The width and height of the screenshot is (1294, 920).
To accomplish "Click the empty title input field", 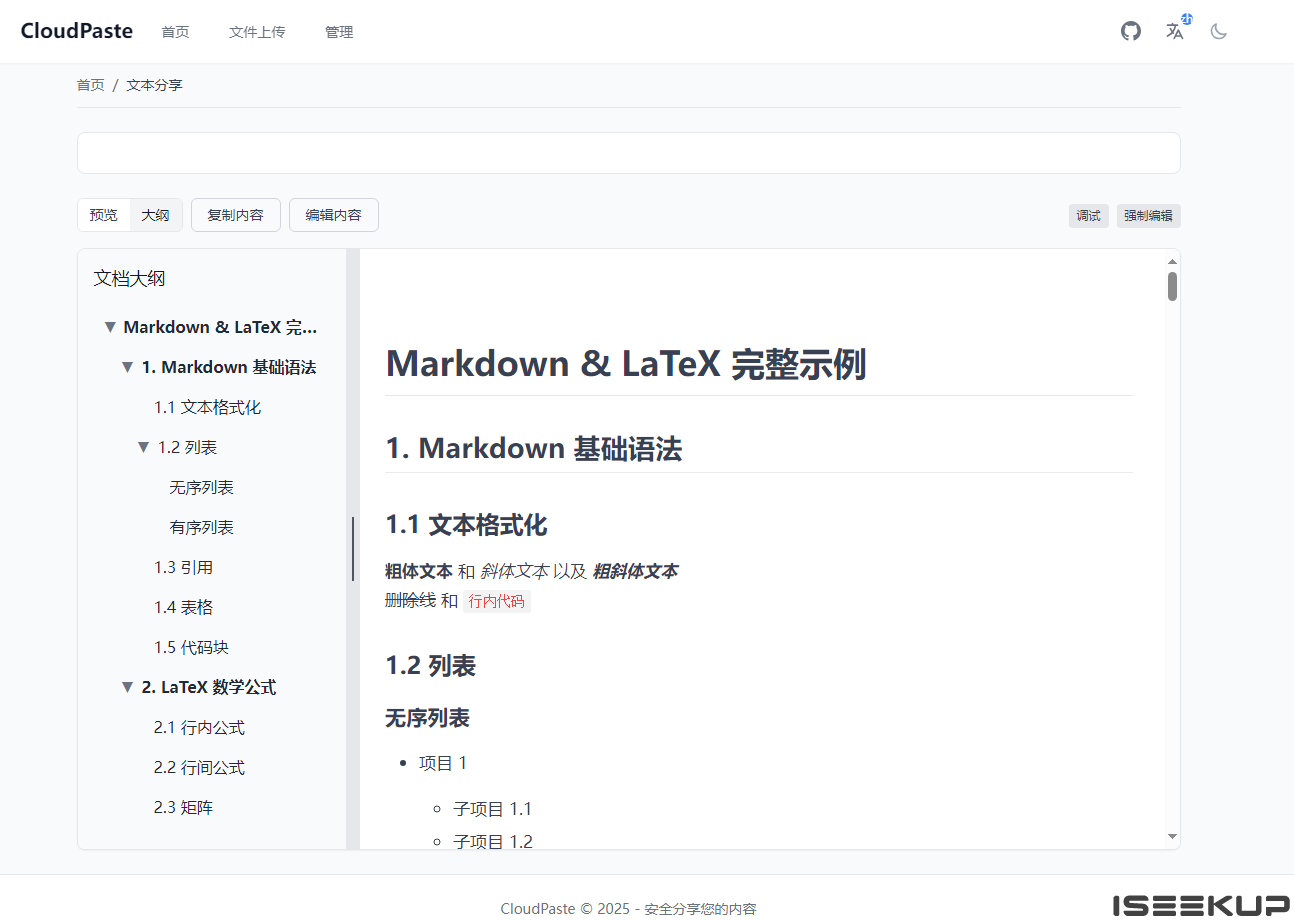I will (629, 153).
